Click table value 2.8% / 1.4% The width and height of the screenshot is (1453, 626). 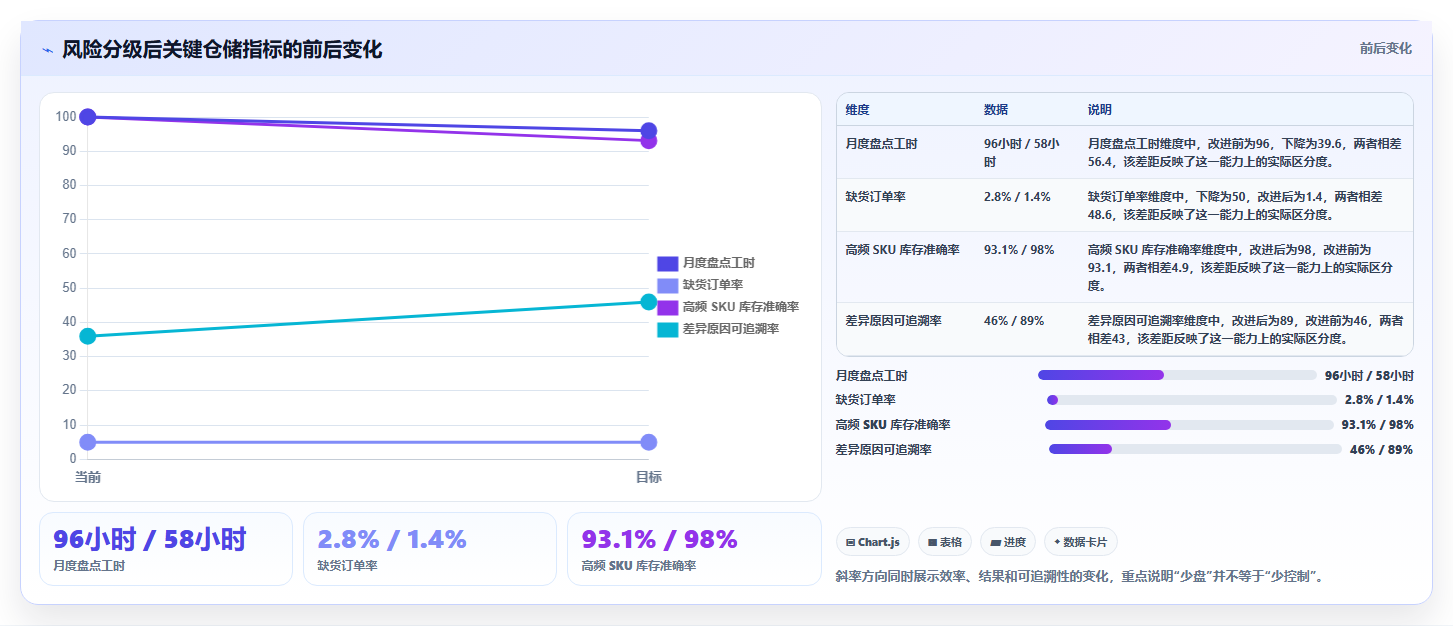[1017, 197]
